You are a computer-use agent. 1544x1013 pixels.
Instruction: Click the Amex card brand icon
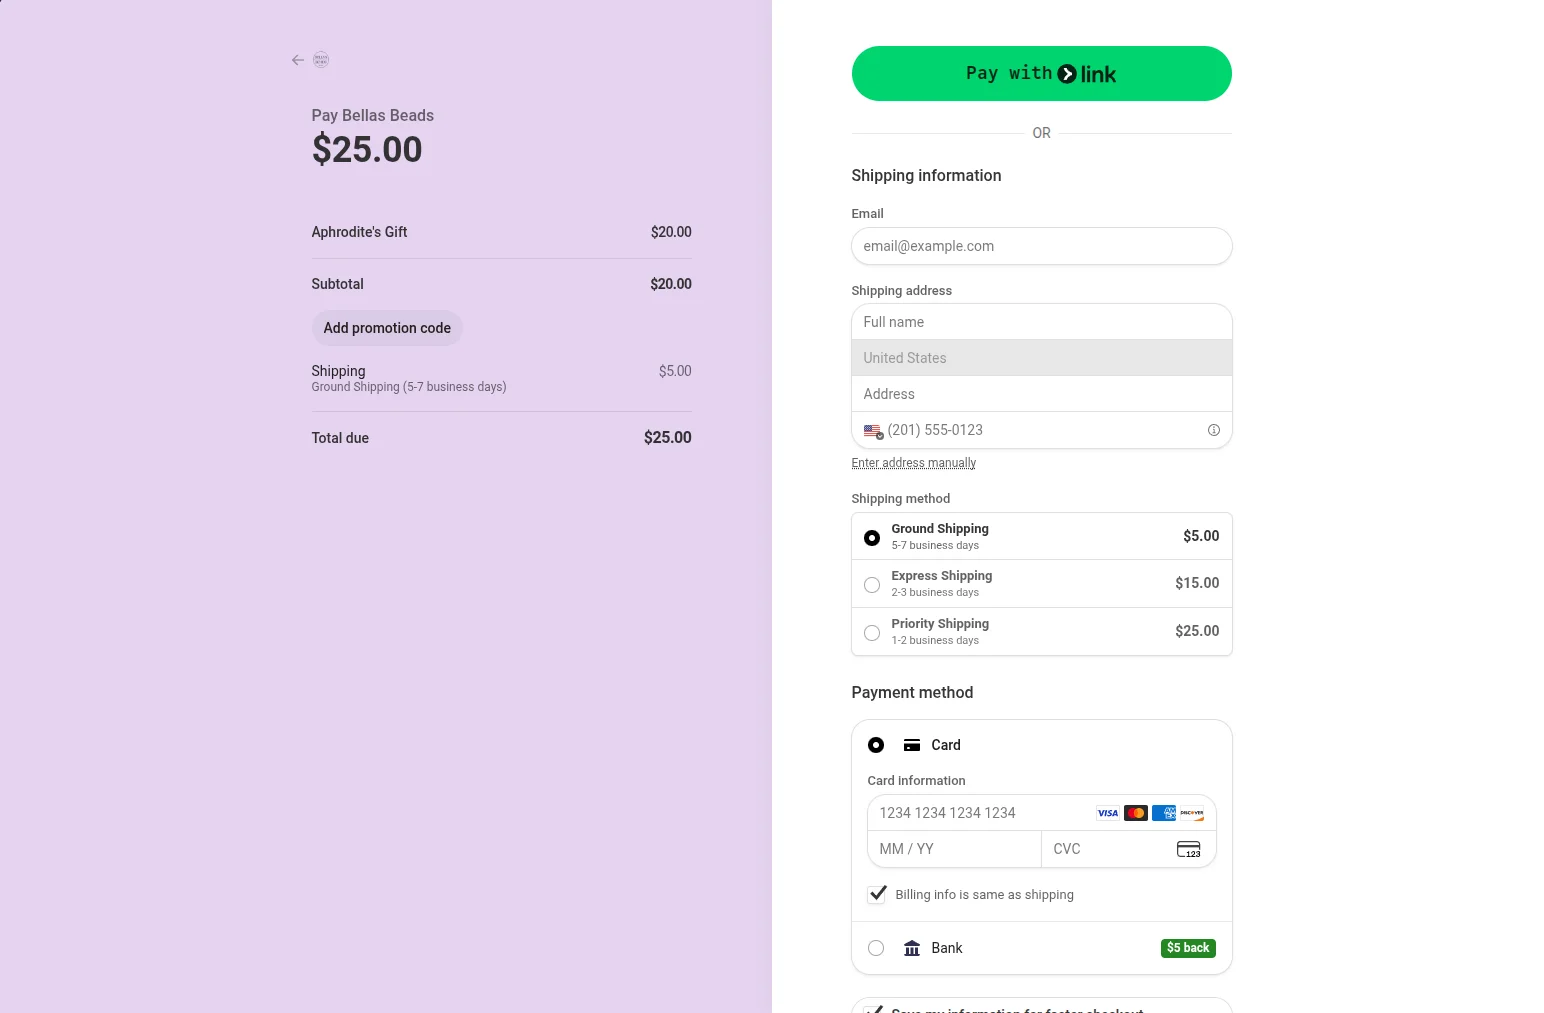pyautogui.click(x=1163, y=813)
